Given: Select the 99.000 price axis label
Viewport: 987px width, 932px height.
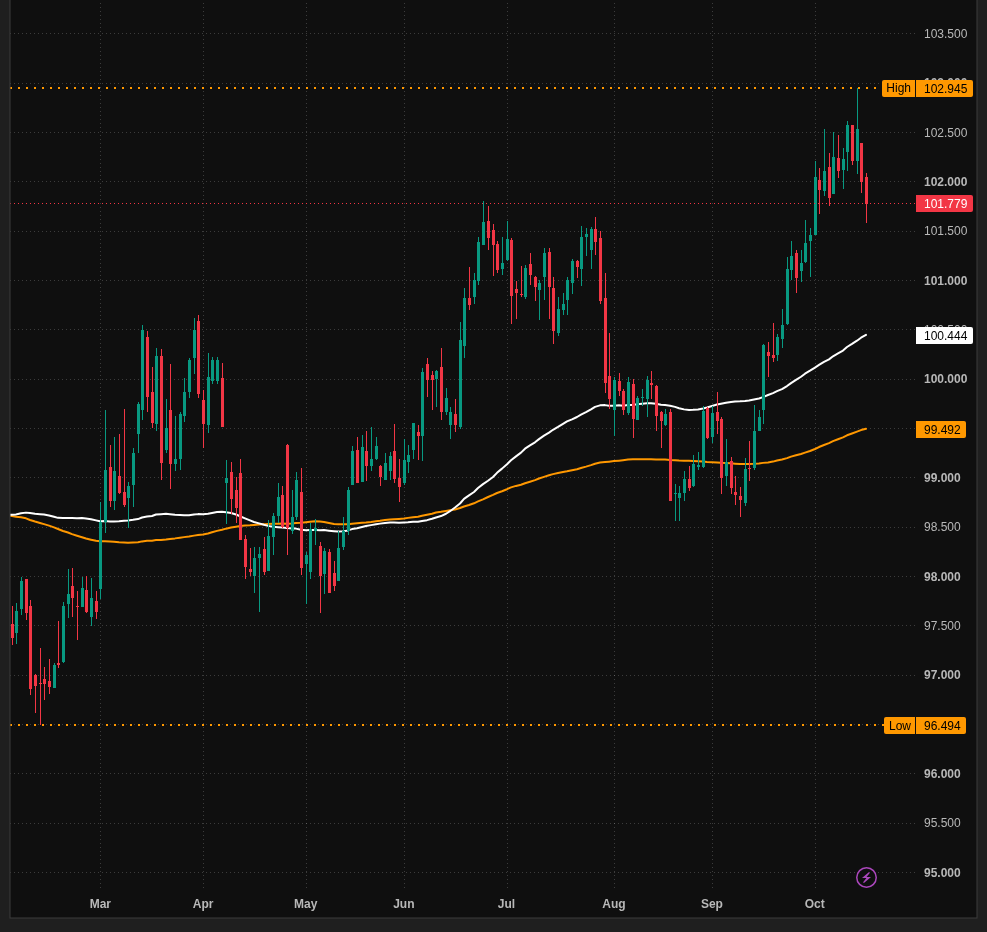Looking at the screenshot, I should [942, 478].
